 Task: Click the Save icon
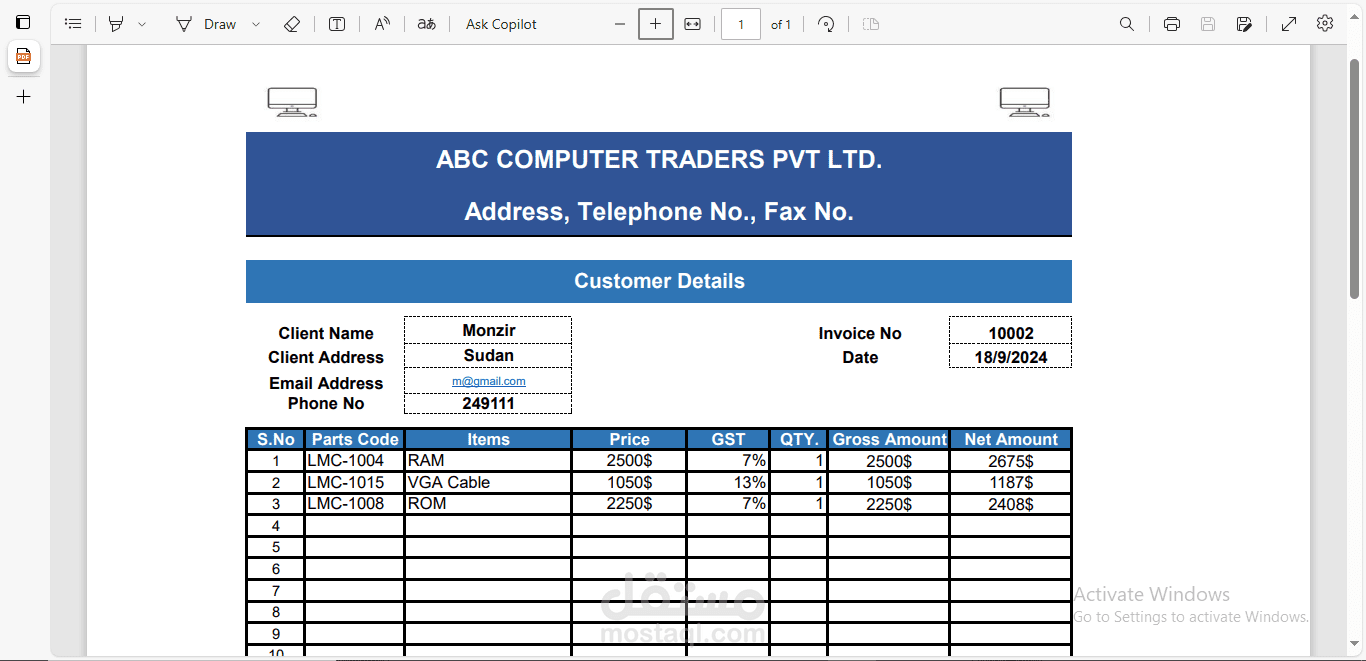[x=1208, y=24]
